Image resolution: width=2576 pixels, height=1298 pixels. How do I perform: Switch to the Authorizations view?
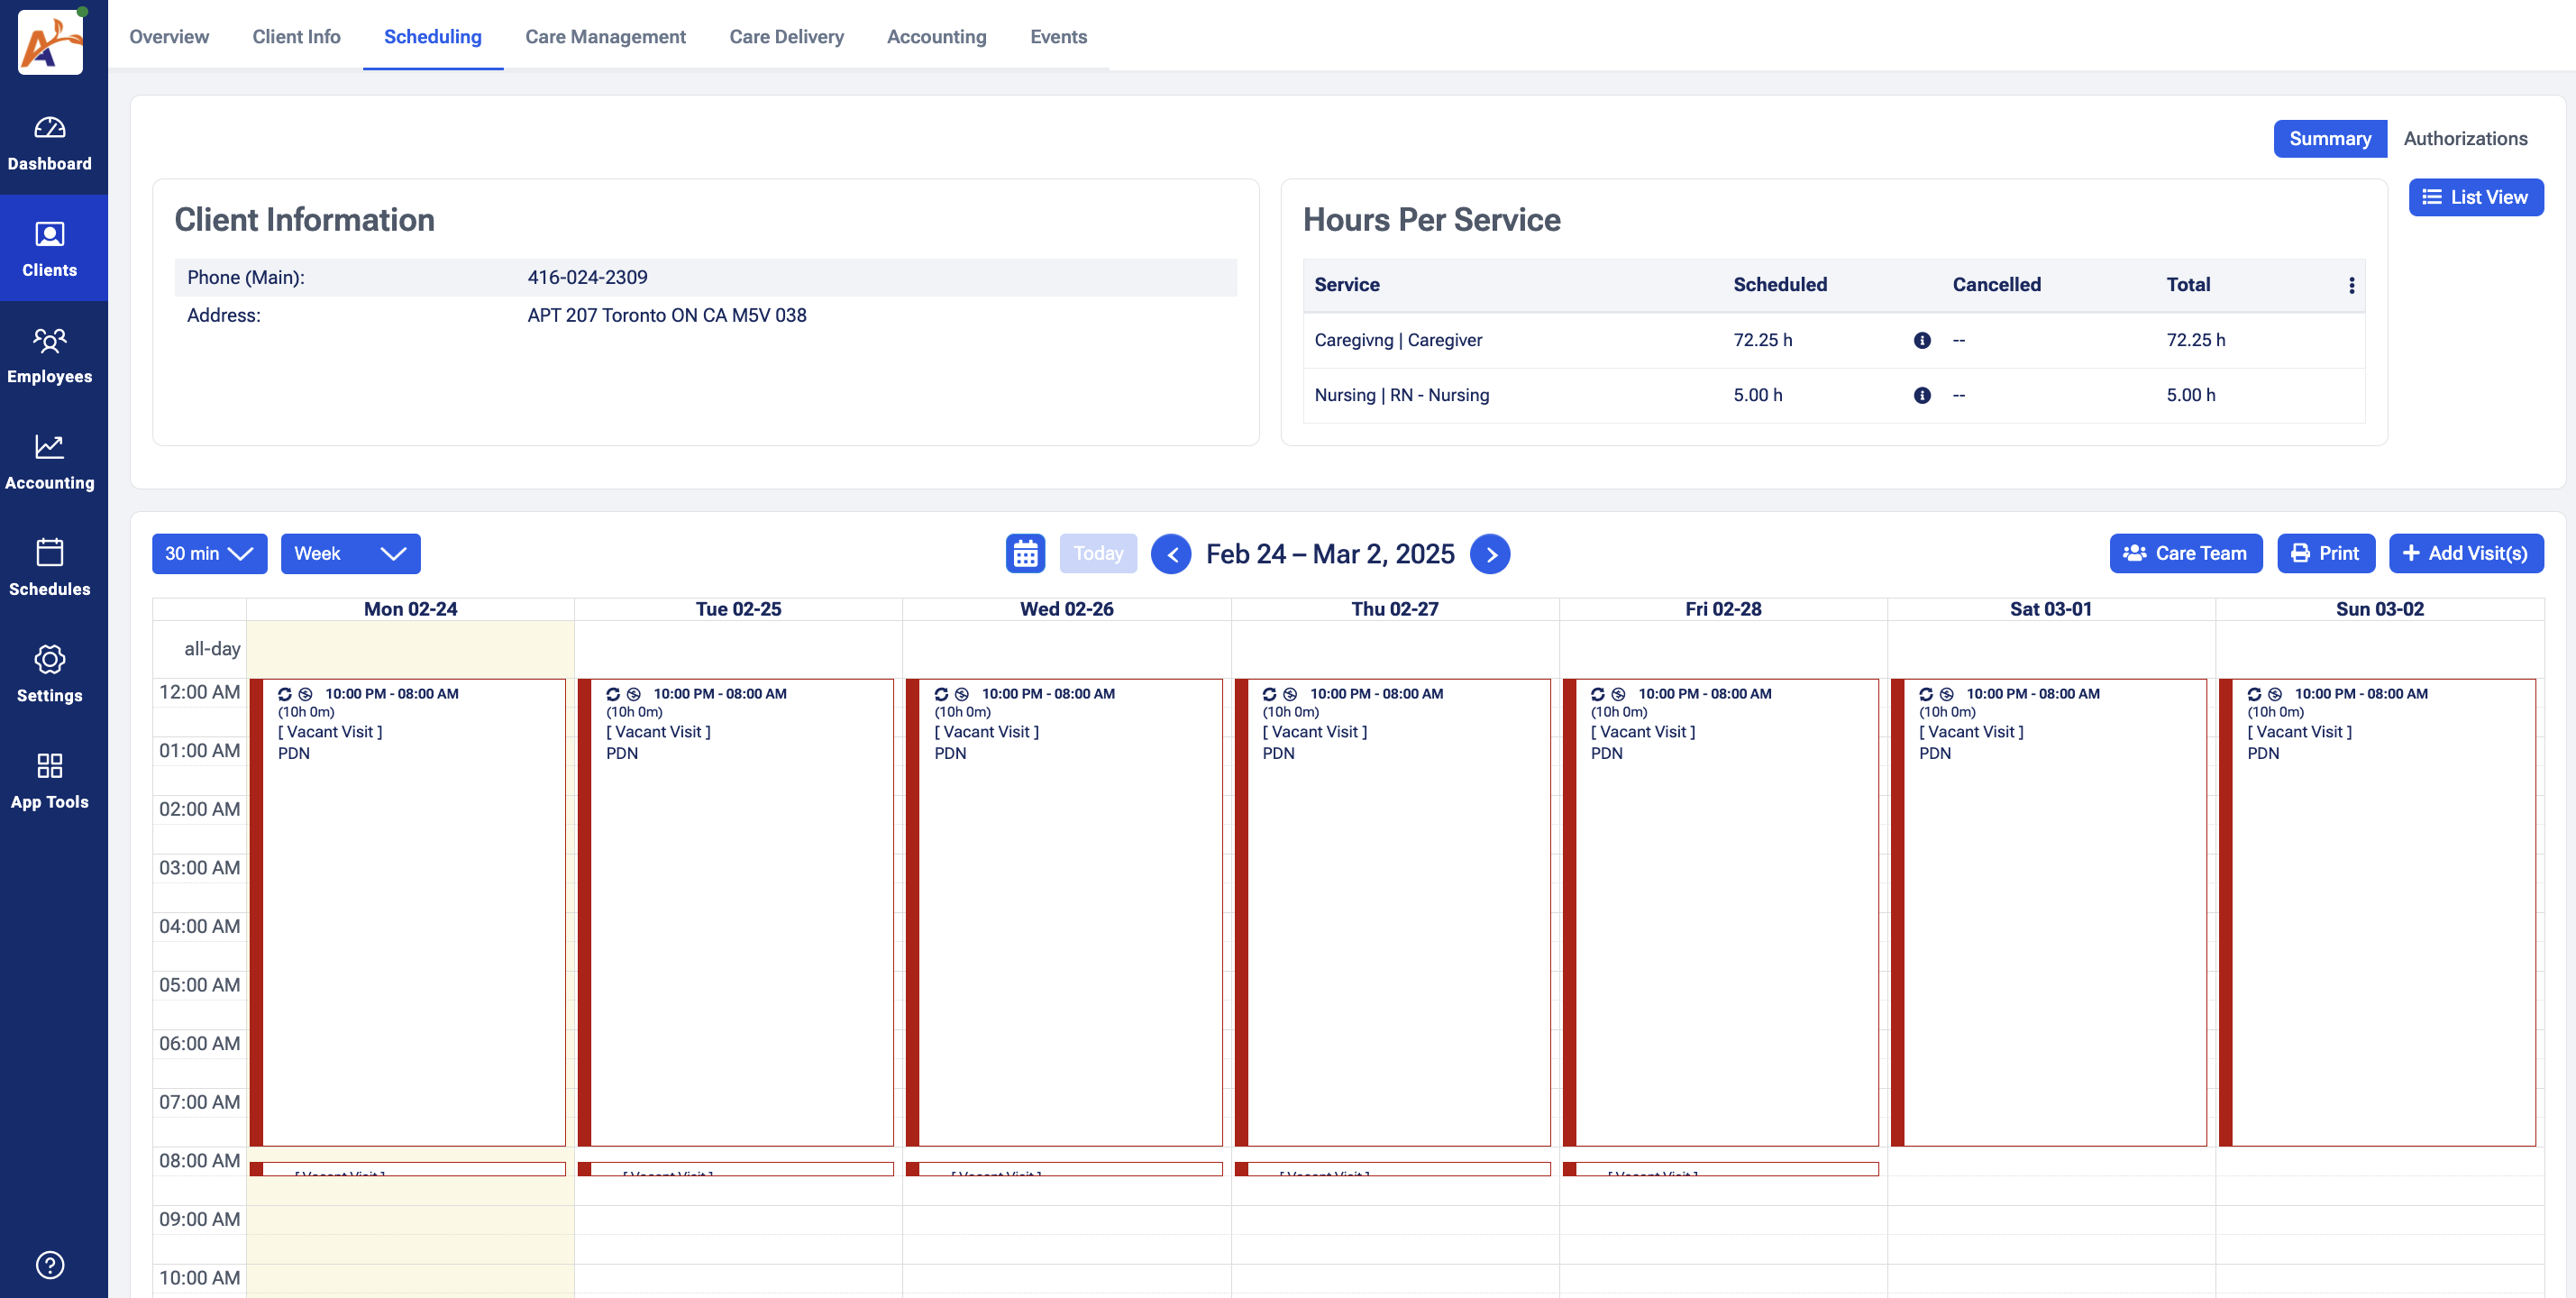tap(2464, 139)
